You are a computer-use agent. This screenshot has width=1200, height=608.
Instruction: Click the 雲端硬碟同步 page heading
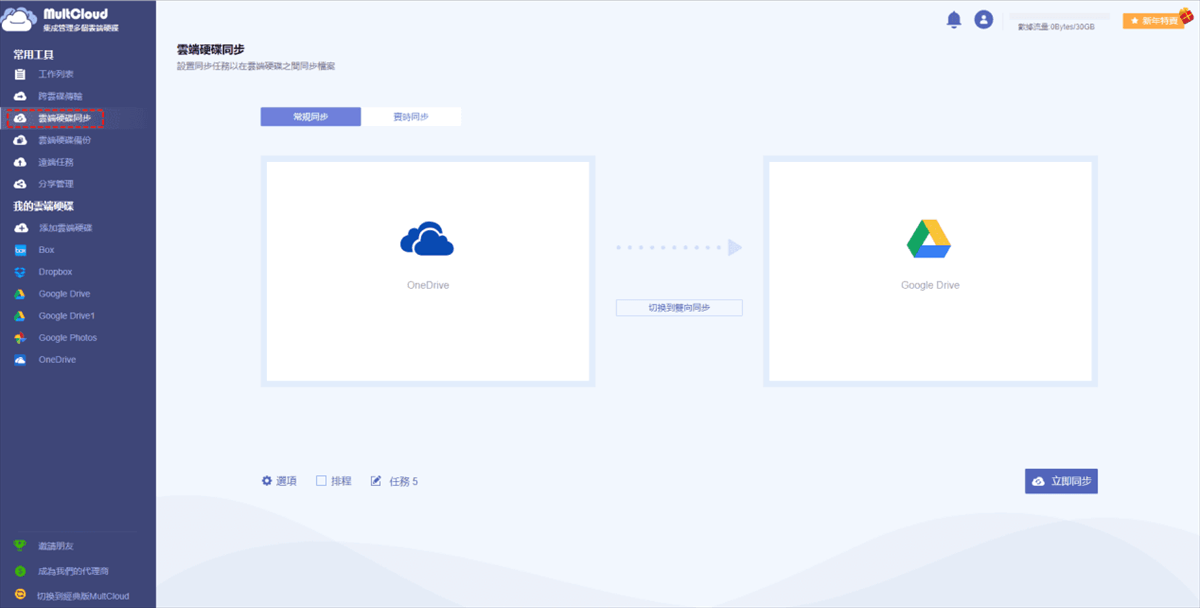[211, 49]
